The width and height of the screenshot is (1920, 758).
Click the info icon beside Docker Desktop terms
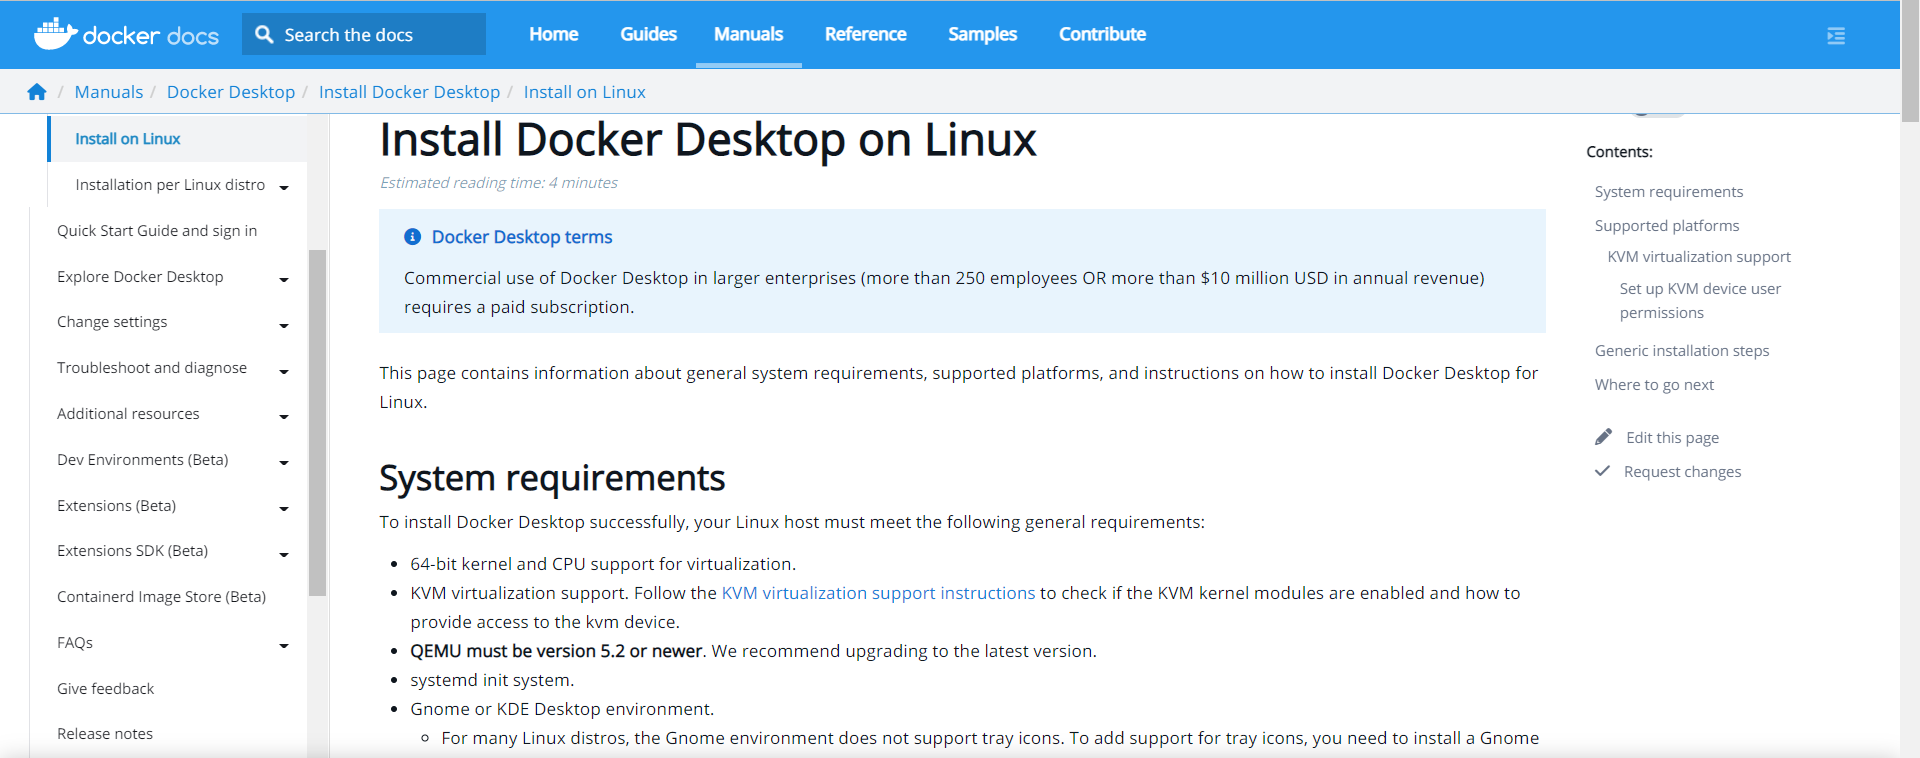[412, 237]
